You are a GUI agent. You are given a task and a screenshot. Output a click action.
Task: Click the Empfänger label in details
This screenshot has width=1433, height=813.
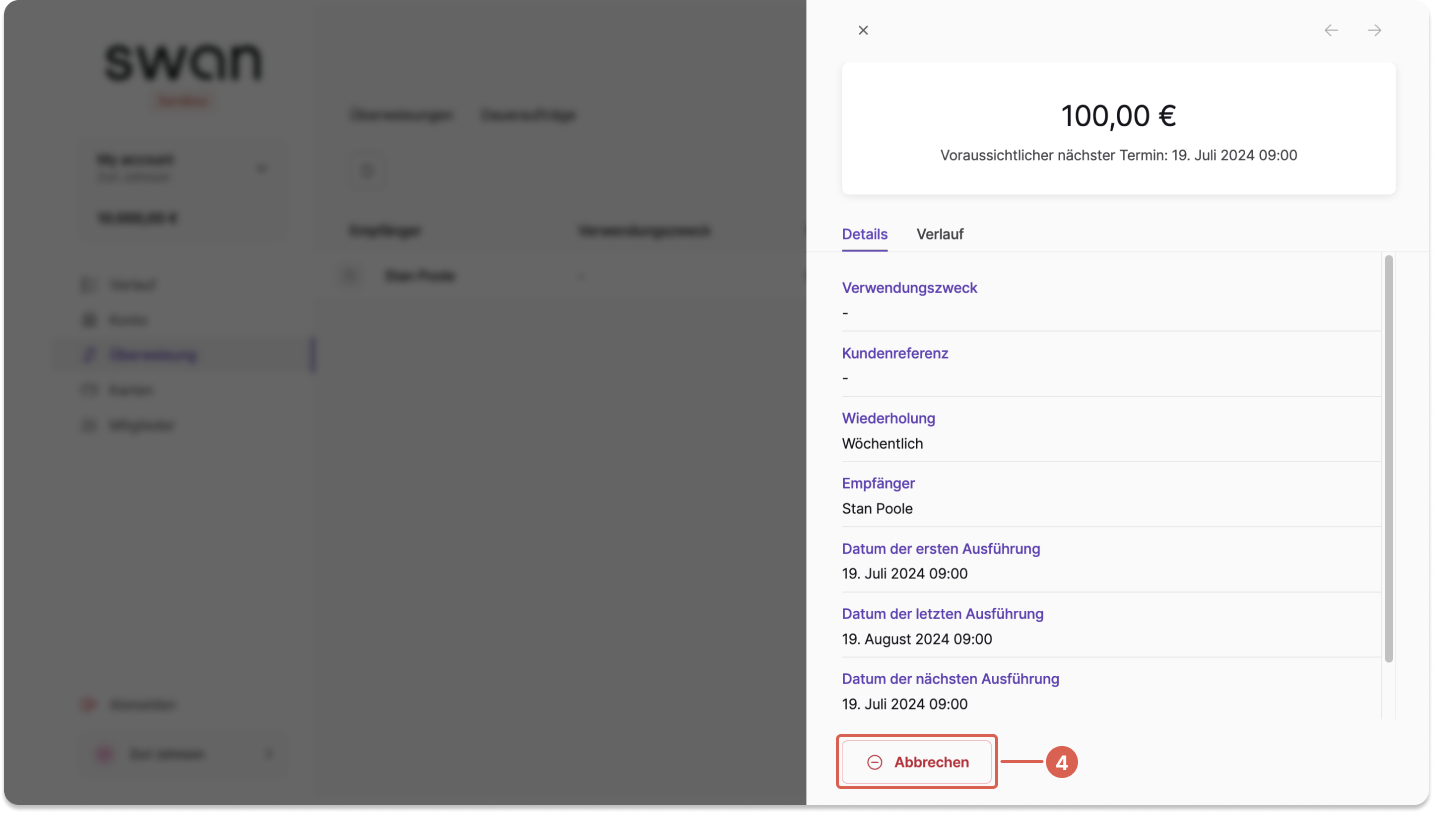pyautogui.click(x=878, y=483)
